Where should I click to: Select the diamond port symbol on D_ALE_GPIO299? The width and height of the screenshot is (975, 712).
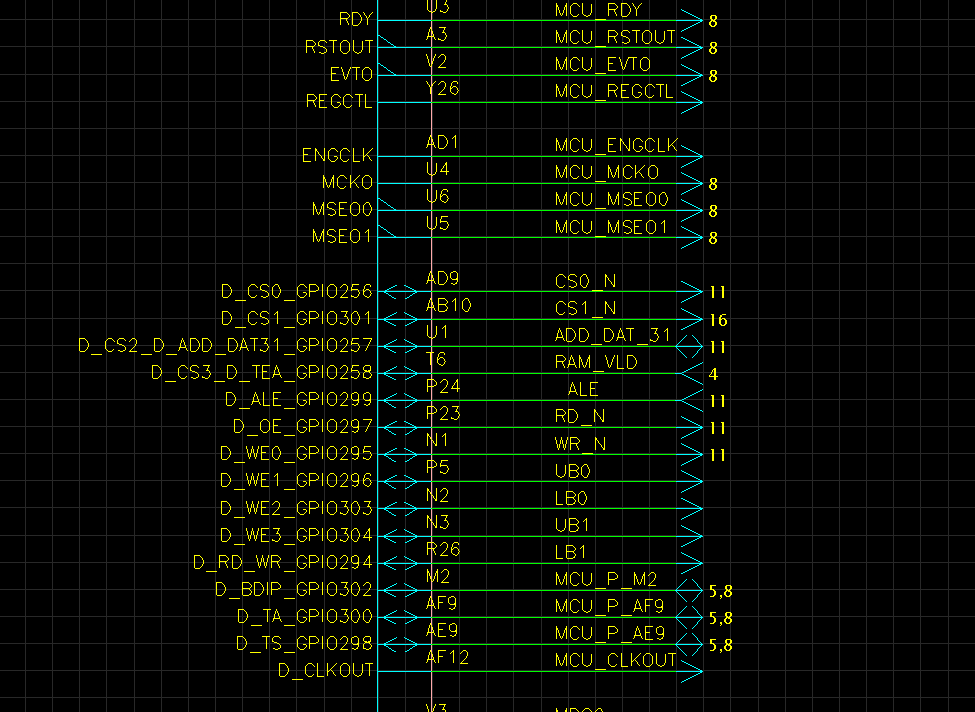click(x=398, y=399)
